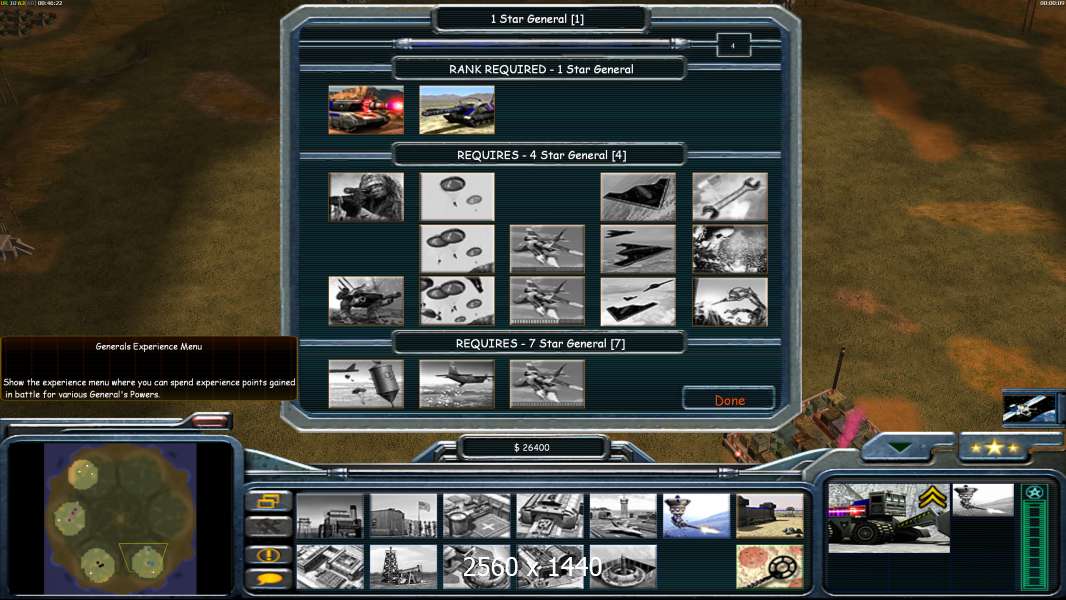This screenshot has width=1066, height=600.
Task: Click the greyed-out jet button in sidebar
Action: (269, 527)
